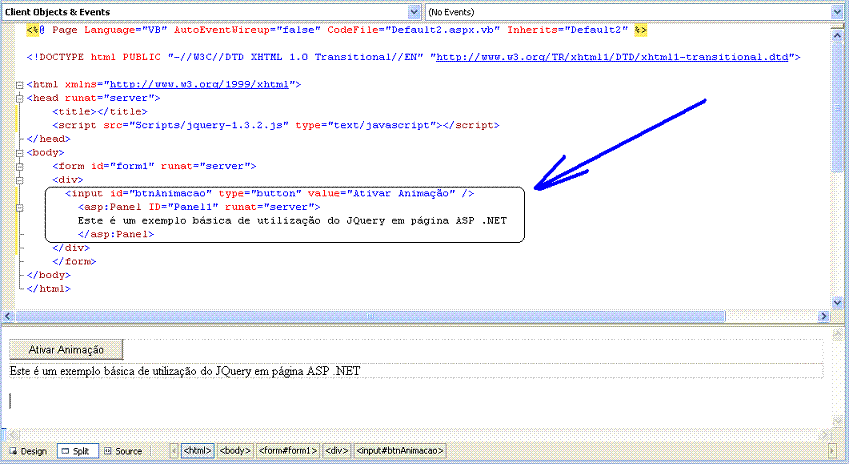
Task: Click the input id="btnAnimacao" code line
Action: tap(270, 194)
